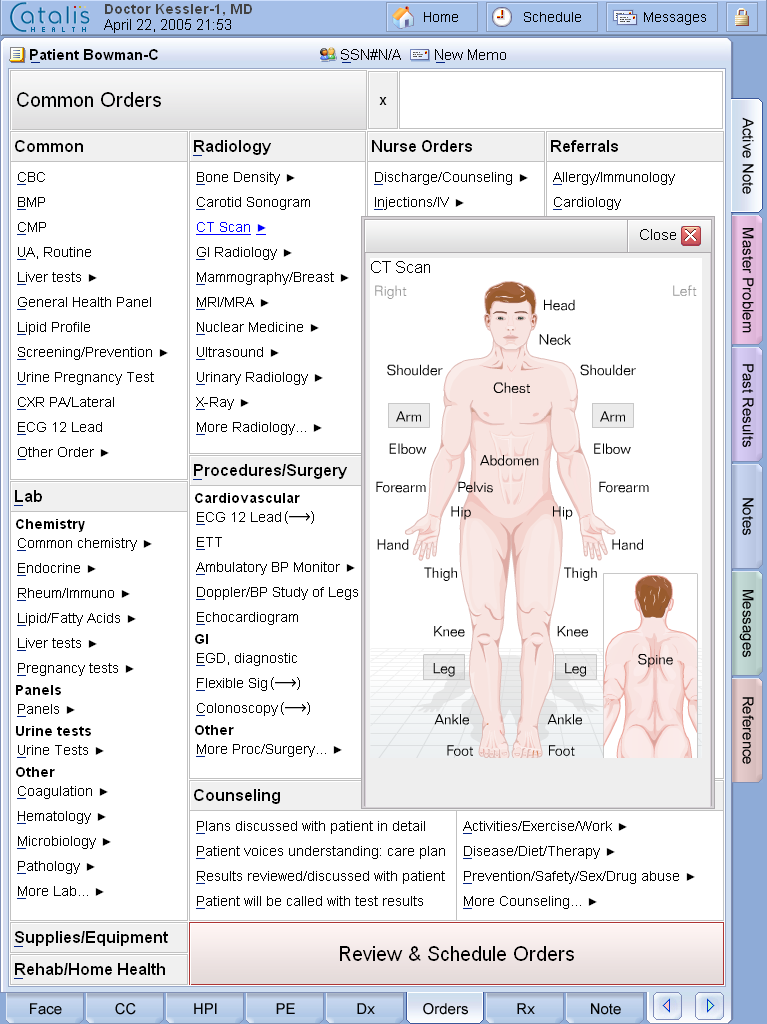This screenshot has height=1024, width=767.
Task: Click the patient chart icon beside Patient Bowman-C
Action: tap(18, 55)
